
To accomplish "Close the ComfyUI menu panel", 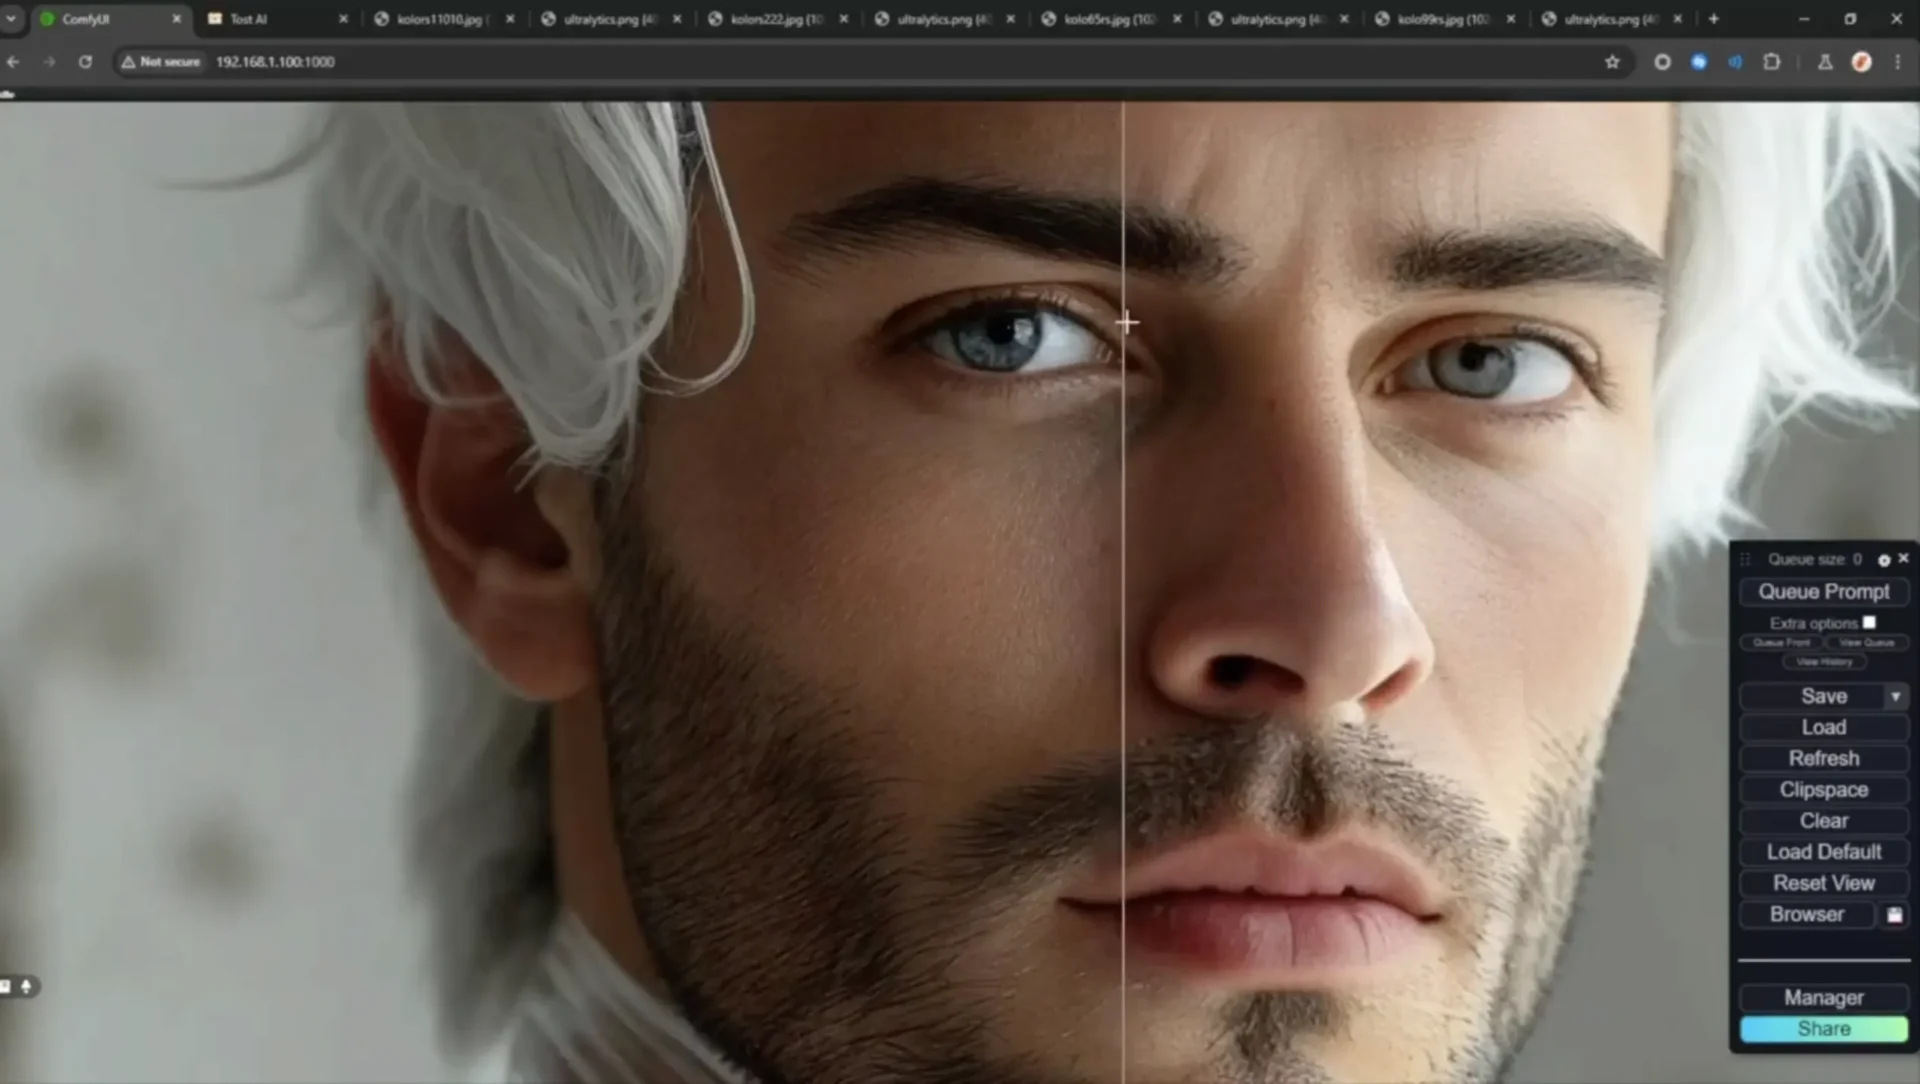I will pyautogui.click(x=1903, y=558).
